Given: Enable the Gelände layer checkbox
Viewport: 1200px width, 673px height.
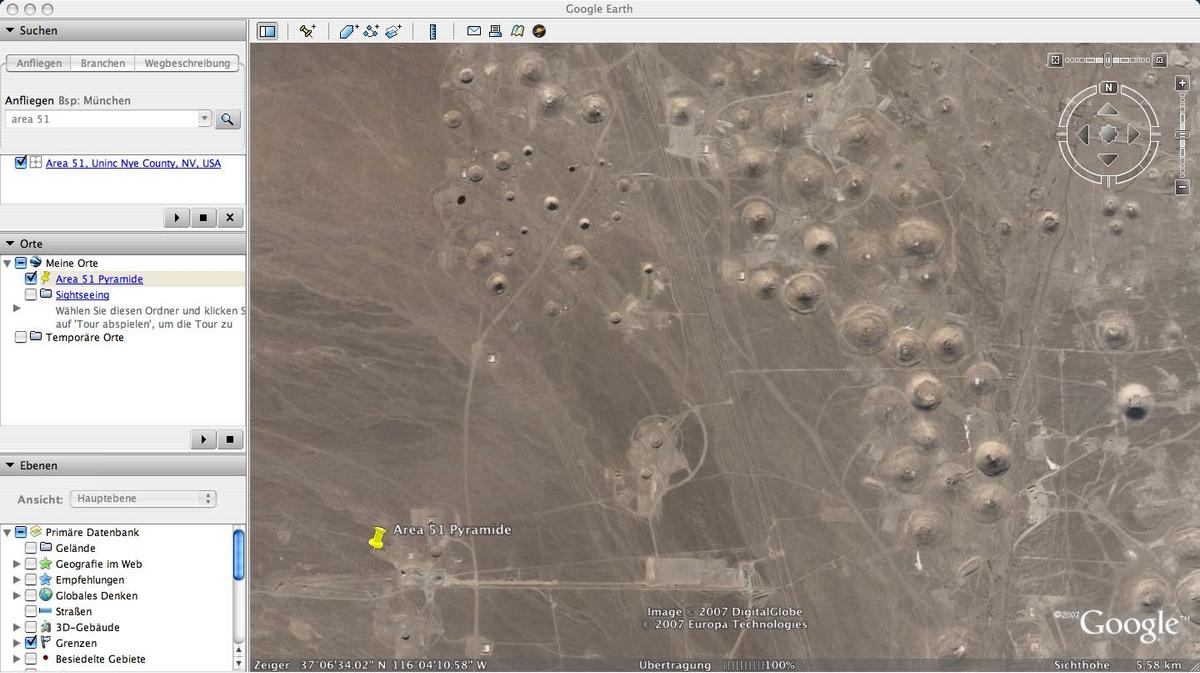Looking at the screenshot, I should pos(31,548).
